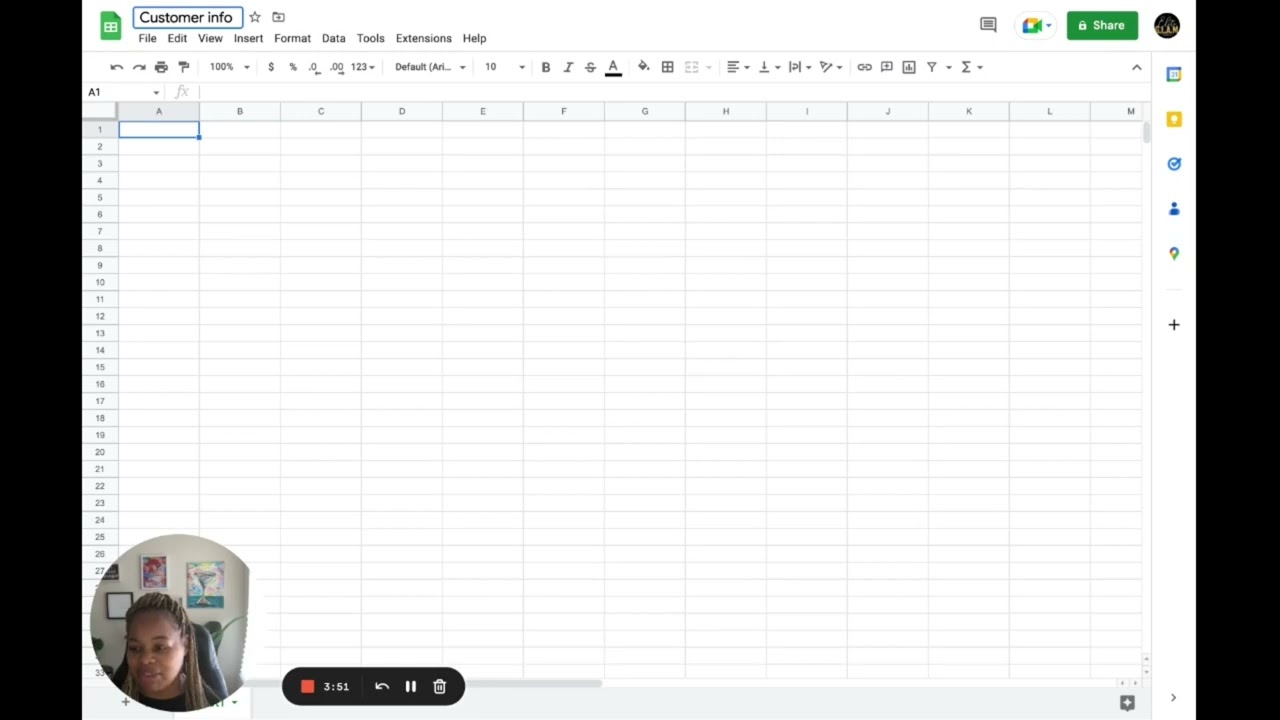Open the comment history icon

coord(988,25)
